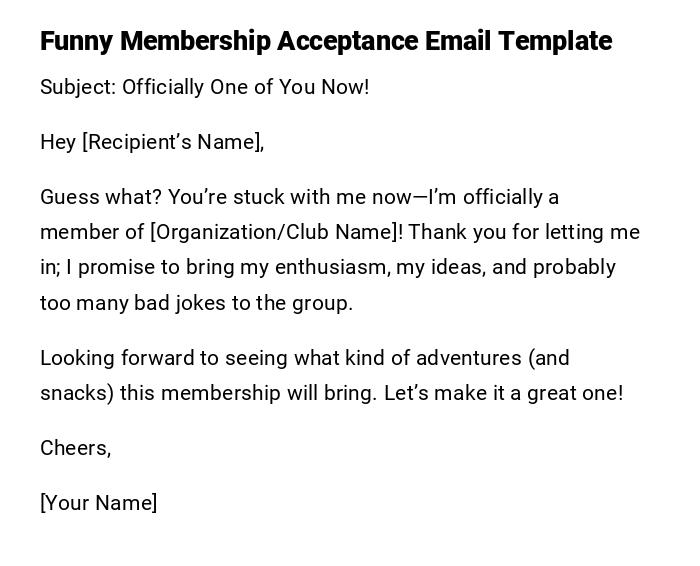Click the word 'Hey' in the greeting
This screenshot has width=700, height=566.
pyautogui.click(x=58, y=142)
